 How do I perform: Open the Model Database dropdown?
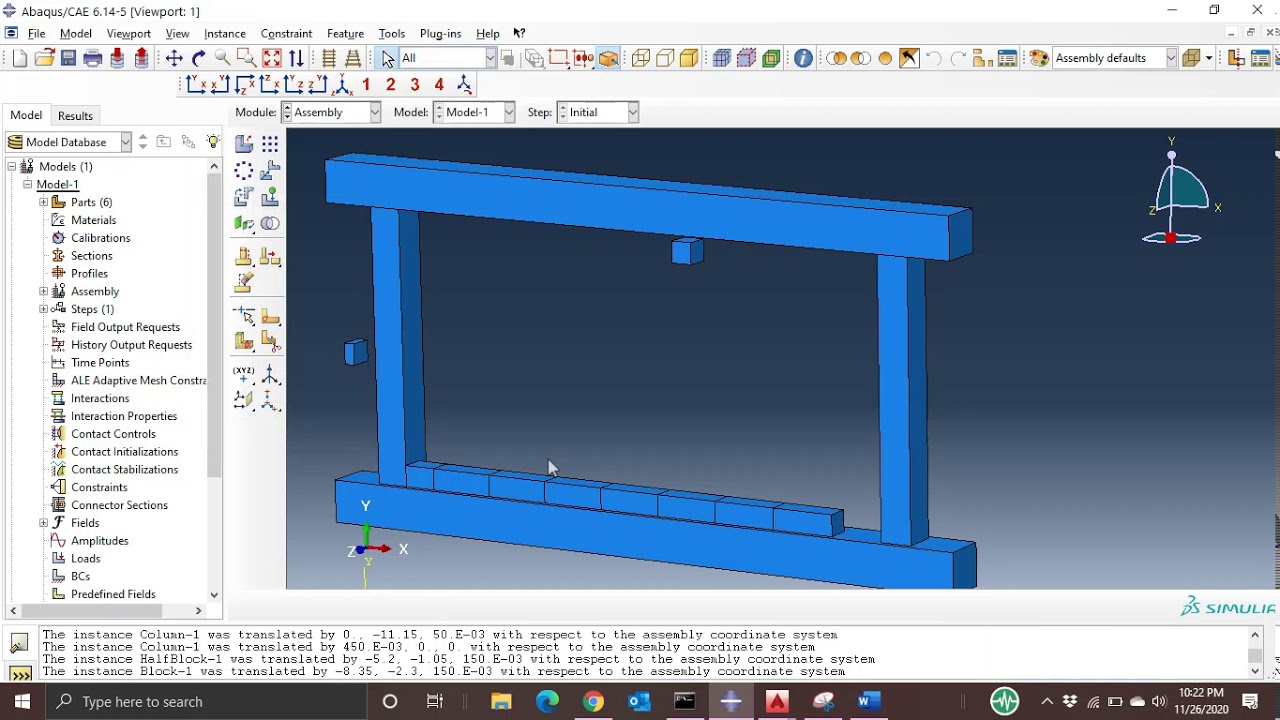tap(68, 142)
